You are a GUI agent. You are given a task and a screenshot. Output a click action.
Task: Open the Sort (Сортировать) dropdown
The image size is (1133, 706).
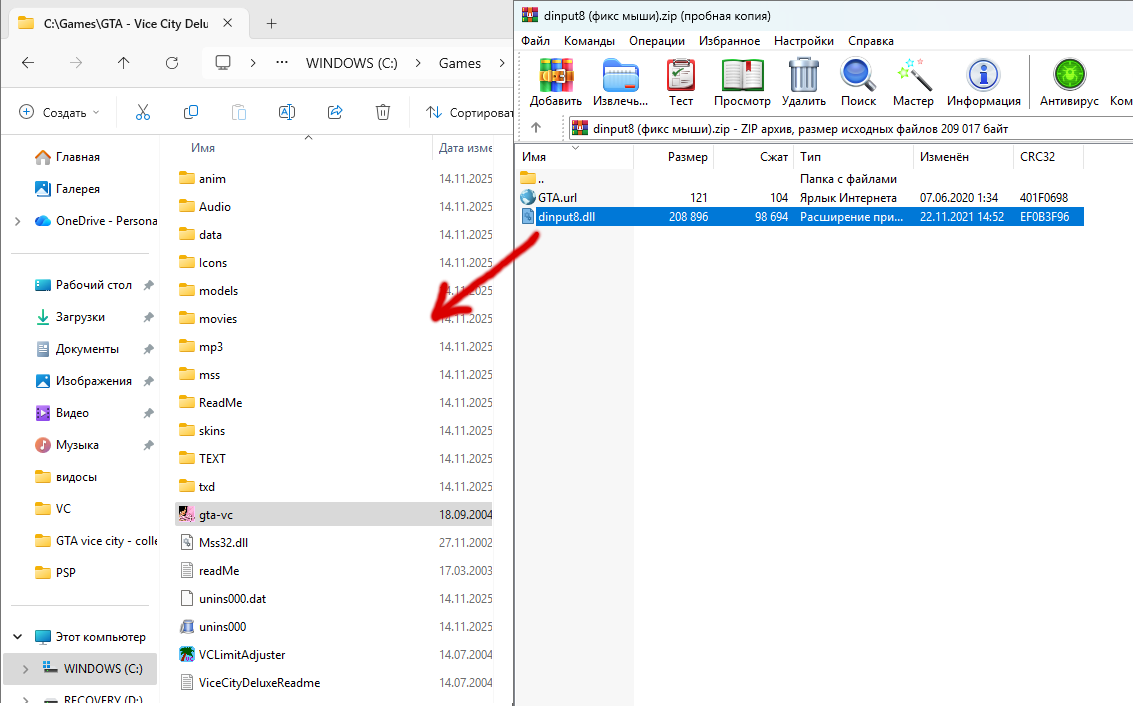[x=471, y=112]
